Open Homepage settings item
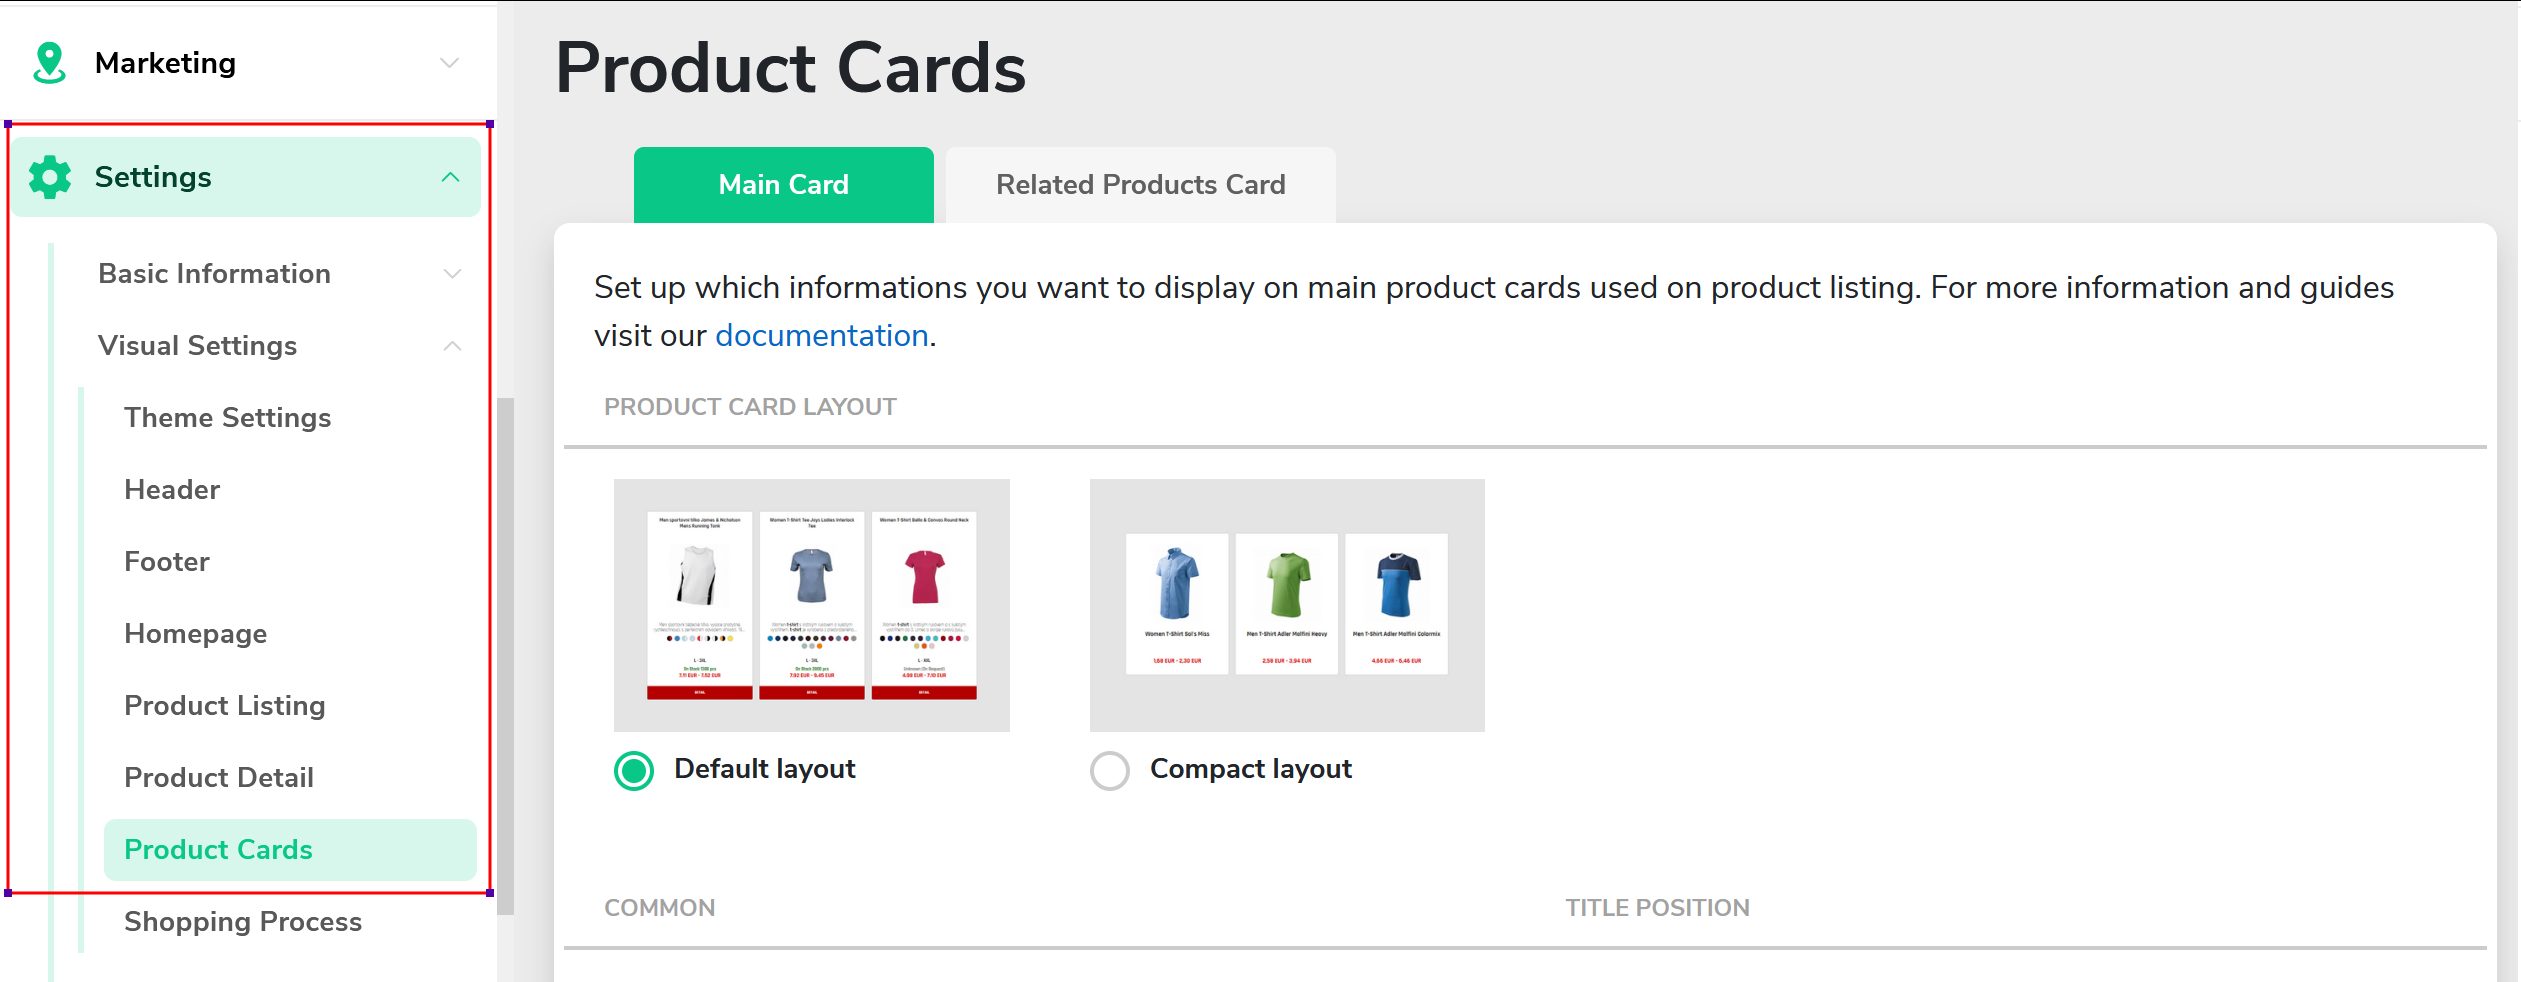Image resolution: width=2521 pixels, height=982 pixels. coord(196,634)
